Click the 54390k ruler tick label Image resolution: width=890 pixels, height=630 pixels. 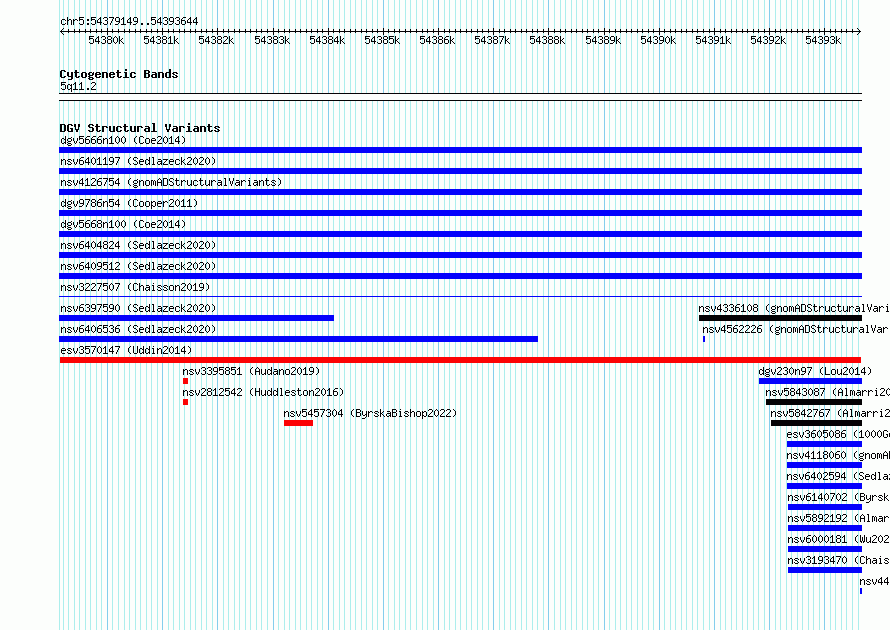(x=658, y=40)
